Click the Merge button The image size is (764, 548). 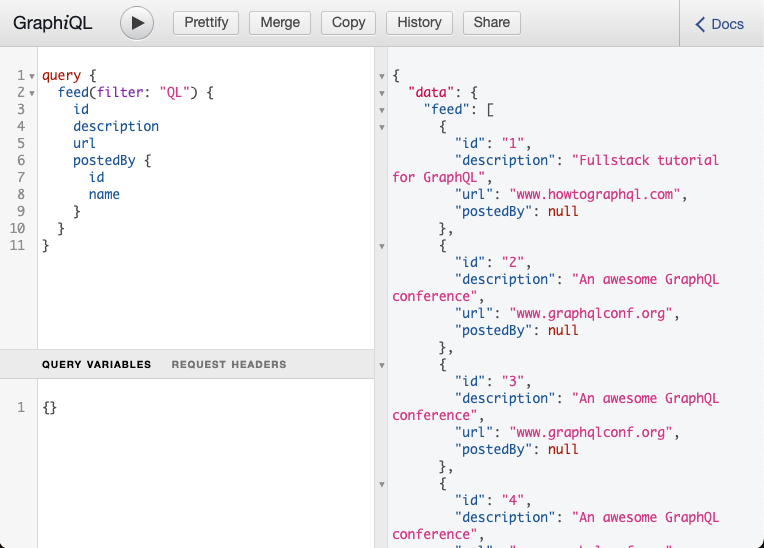click(280, 23)
